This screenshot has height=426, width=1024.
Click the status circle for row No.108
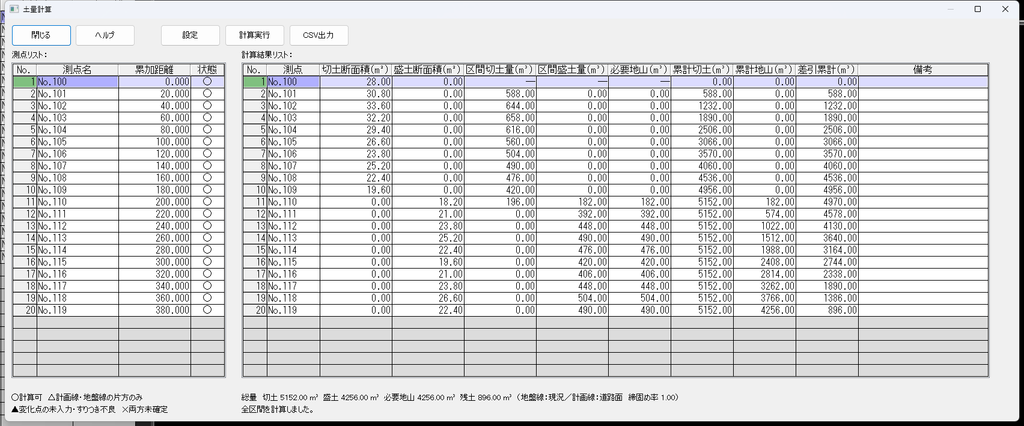point(208,177)
